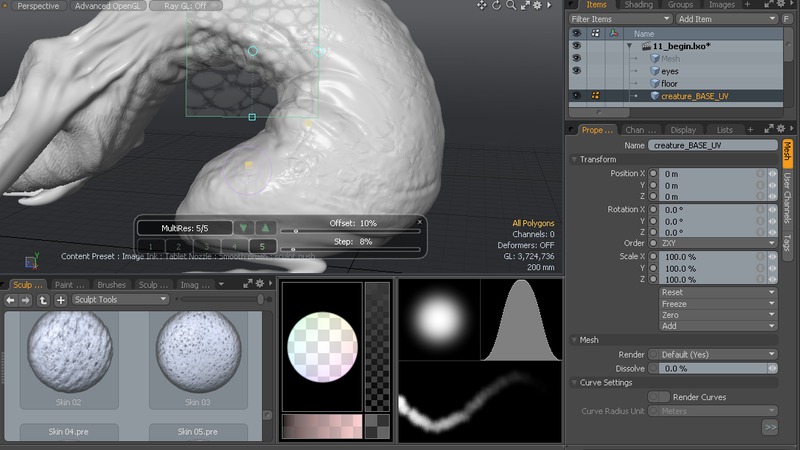Click the preset browser add (+) icon
The width and height of the screenshot is (800, 450).
pos(61,299)
